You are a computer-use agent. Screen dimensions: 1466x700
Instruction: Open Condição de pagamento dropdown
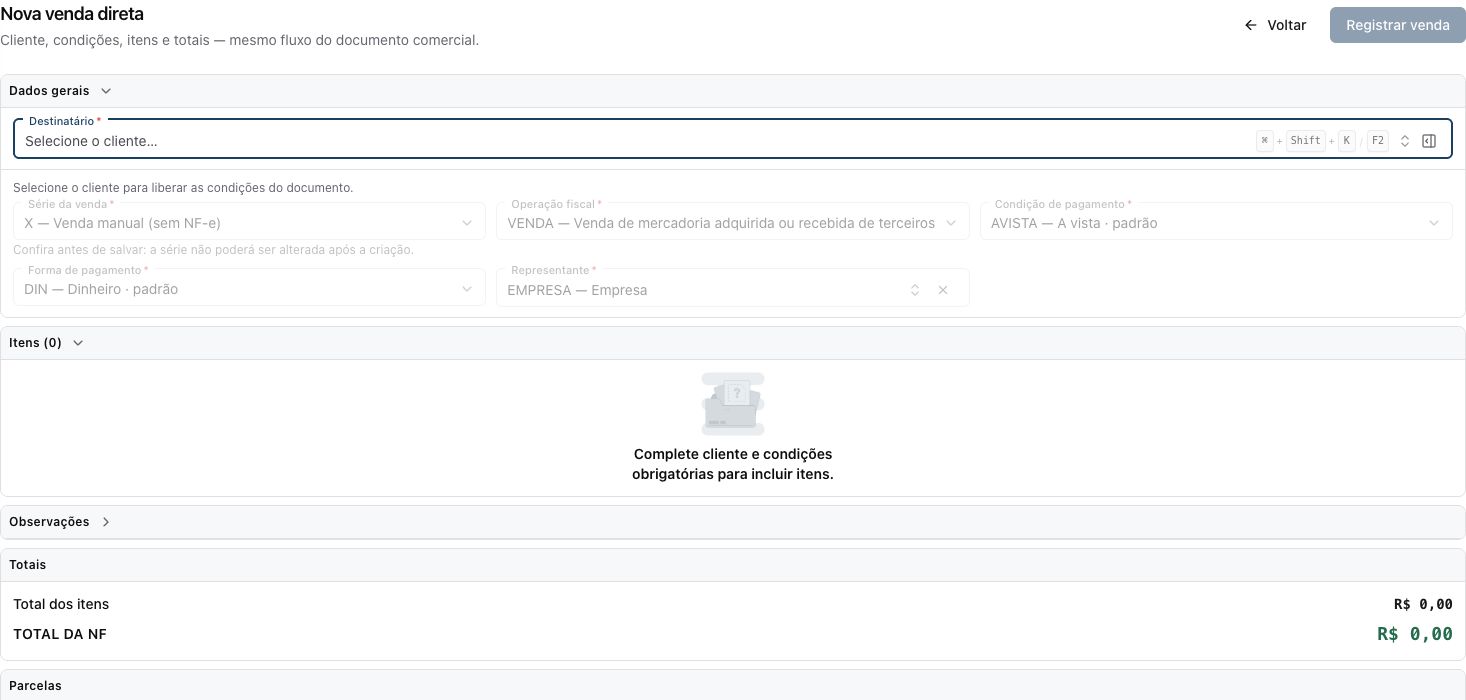(x=1216, y=221)
